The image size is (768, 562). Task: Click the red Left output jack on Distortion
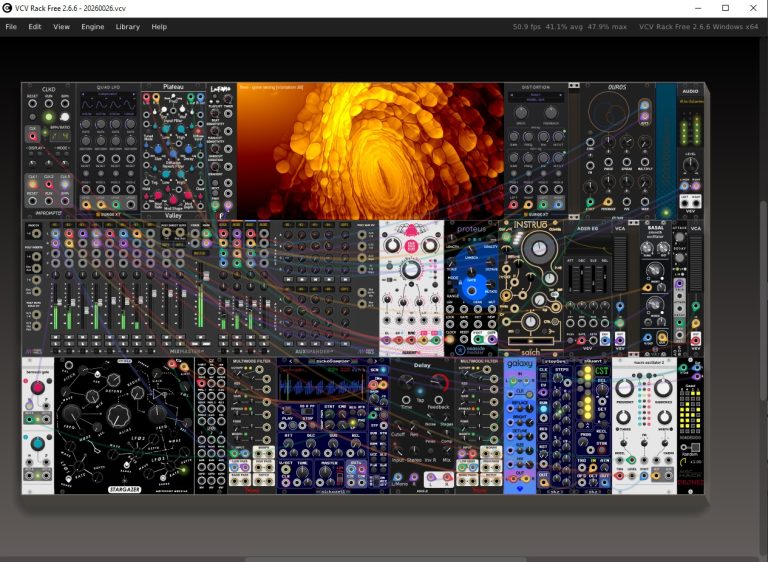[x=513, y=204]
